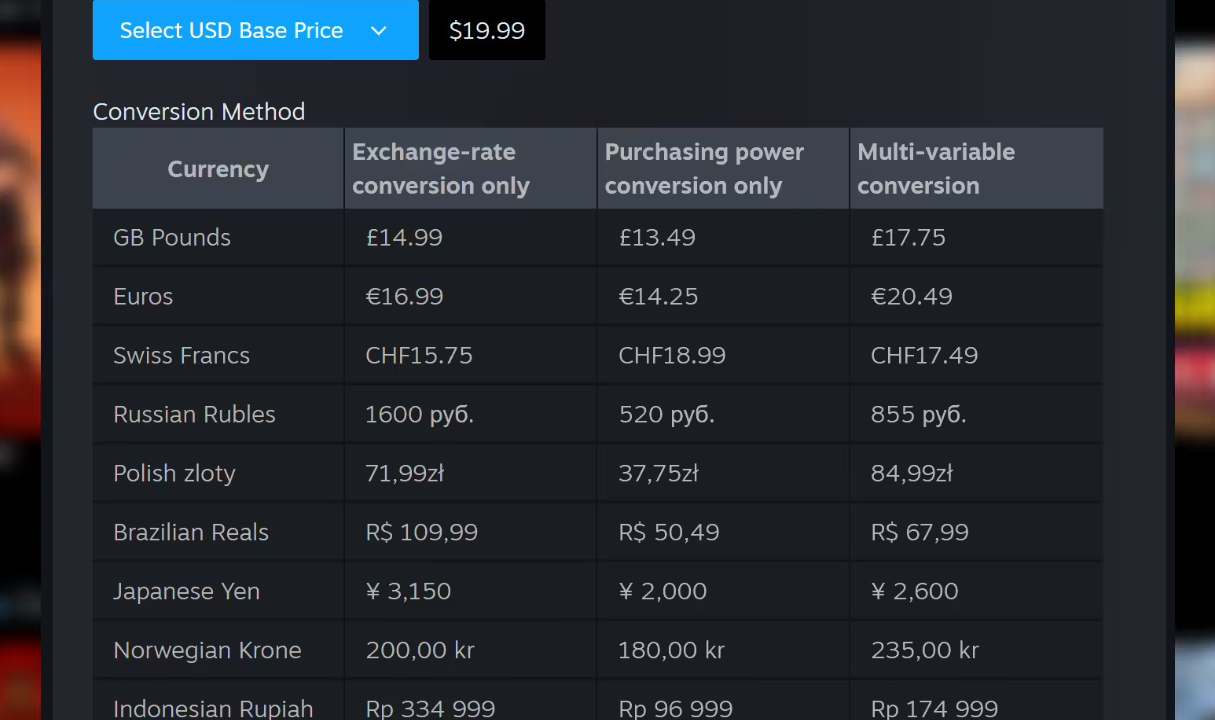Click the Conversion Method heading text

[x=199, y=112]
